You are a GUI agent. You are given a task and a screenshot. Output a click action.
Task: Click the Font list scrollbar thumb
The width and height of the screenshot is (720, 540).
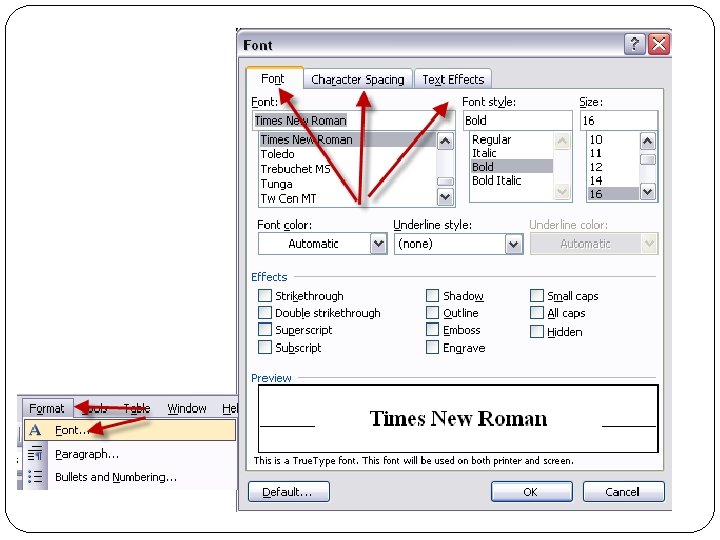pos(444,181)
